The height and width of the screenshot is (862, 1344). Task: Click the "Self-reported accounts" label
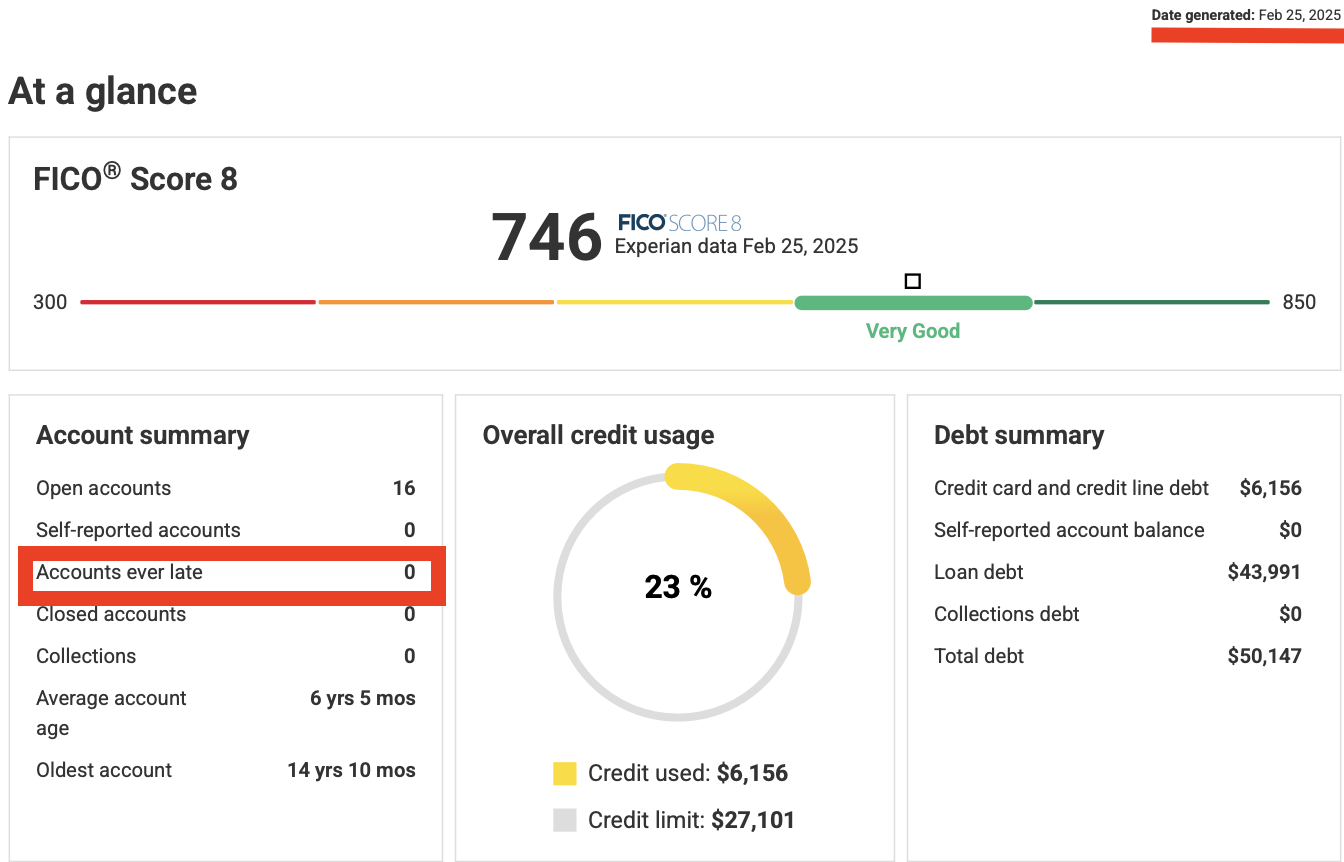(x=138, y=530)
